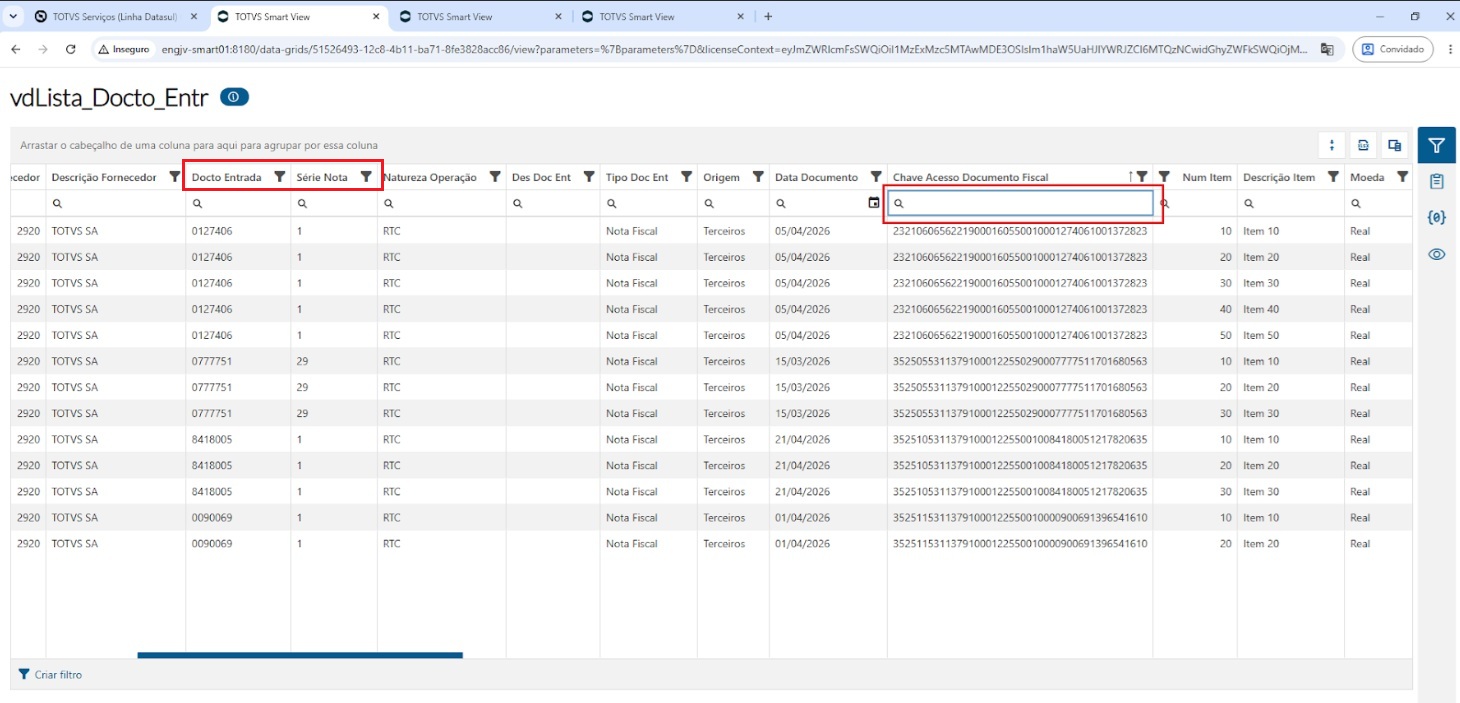Image resolution: width=1460 pixels, height=703 pixels.
Task: Sort by Origem column header
Action: (721, 177)
